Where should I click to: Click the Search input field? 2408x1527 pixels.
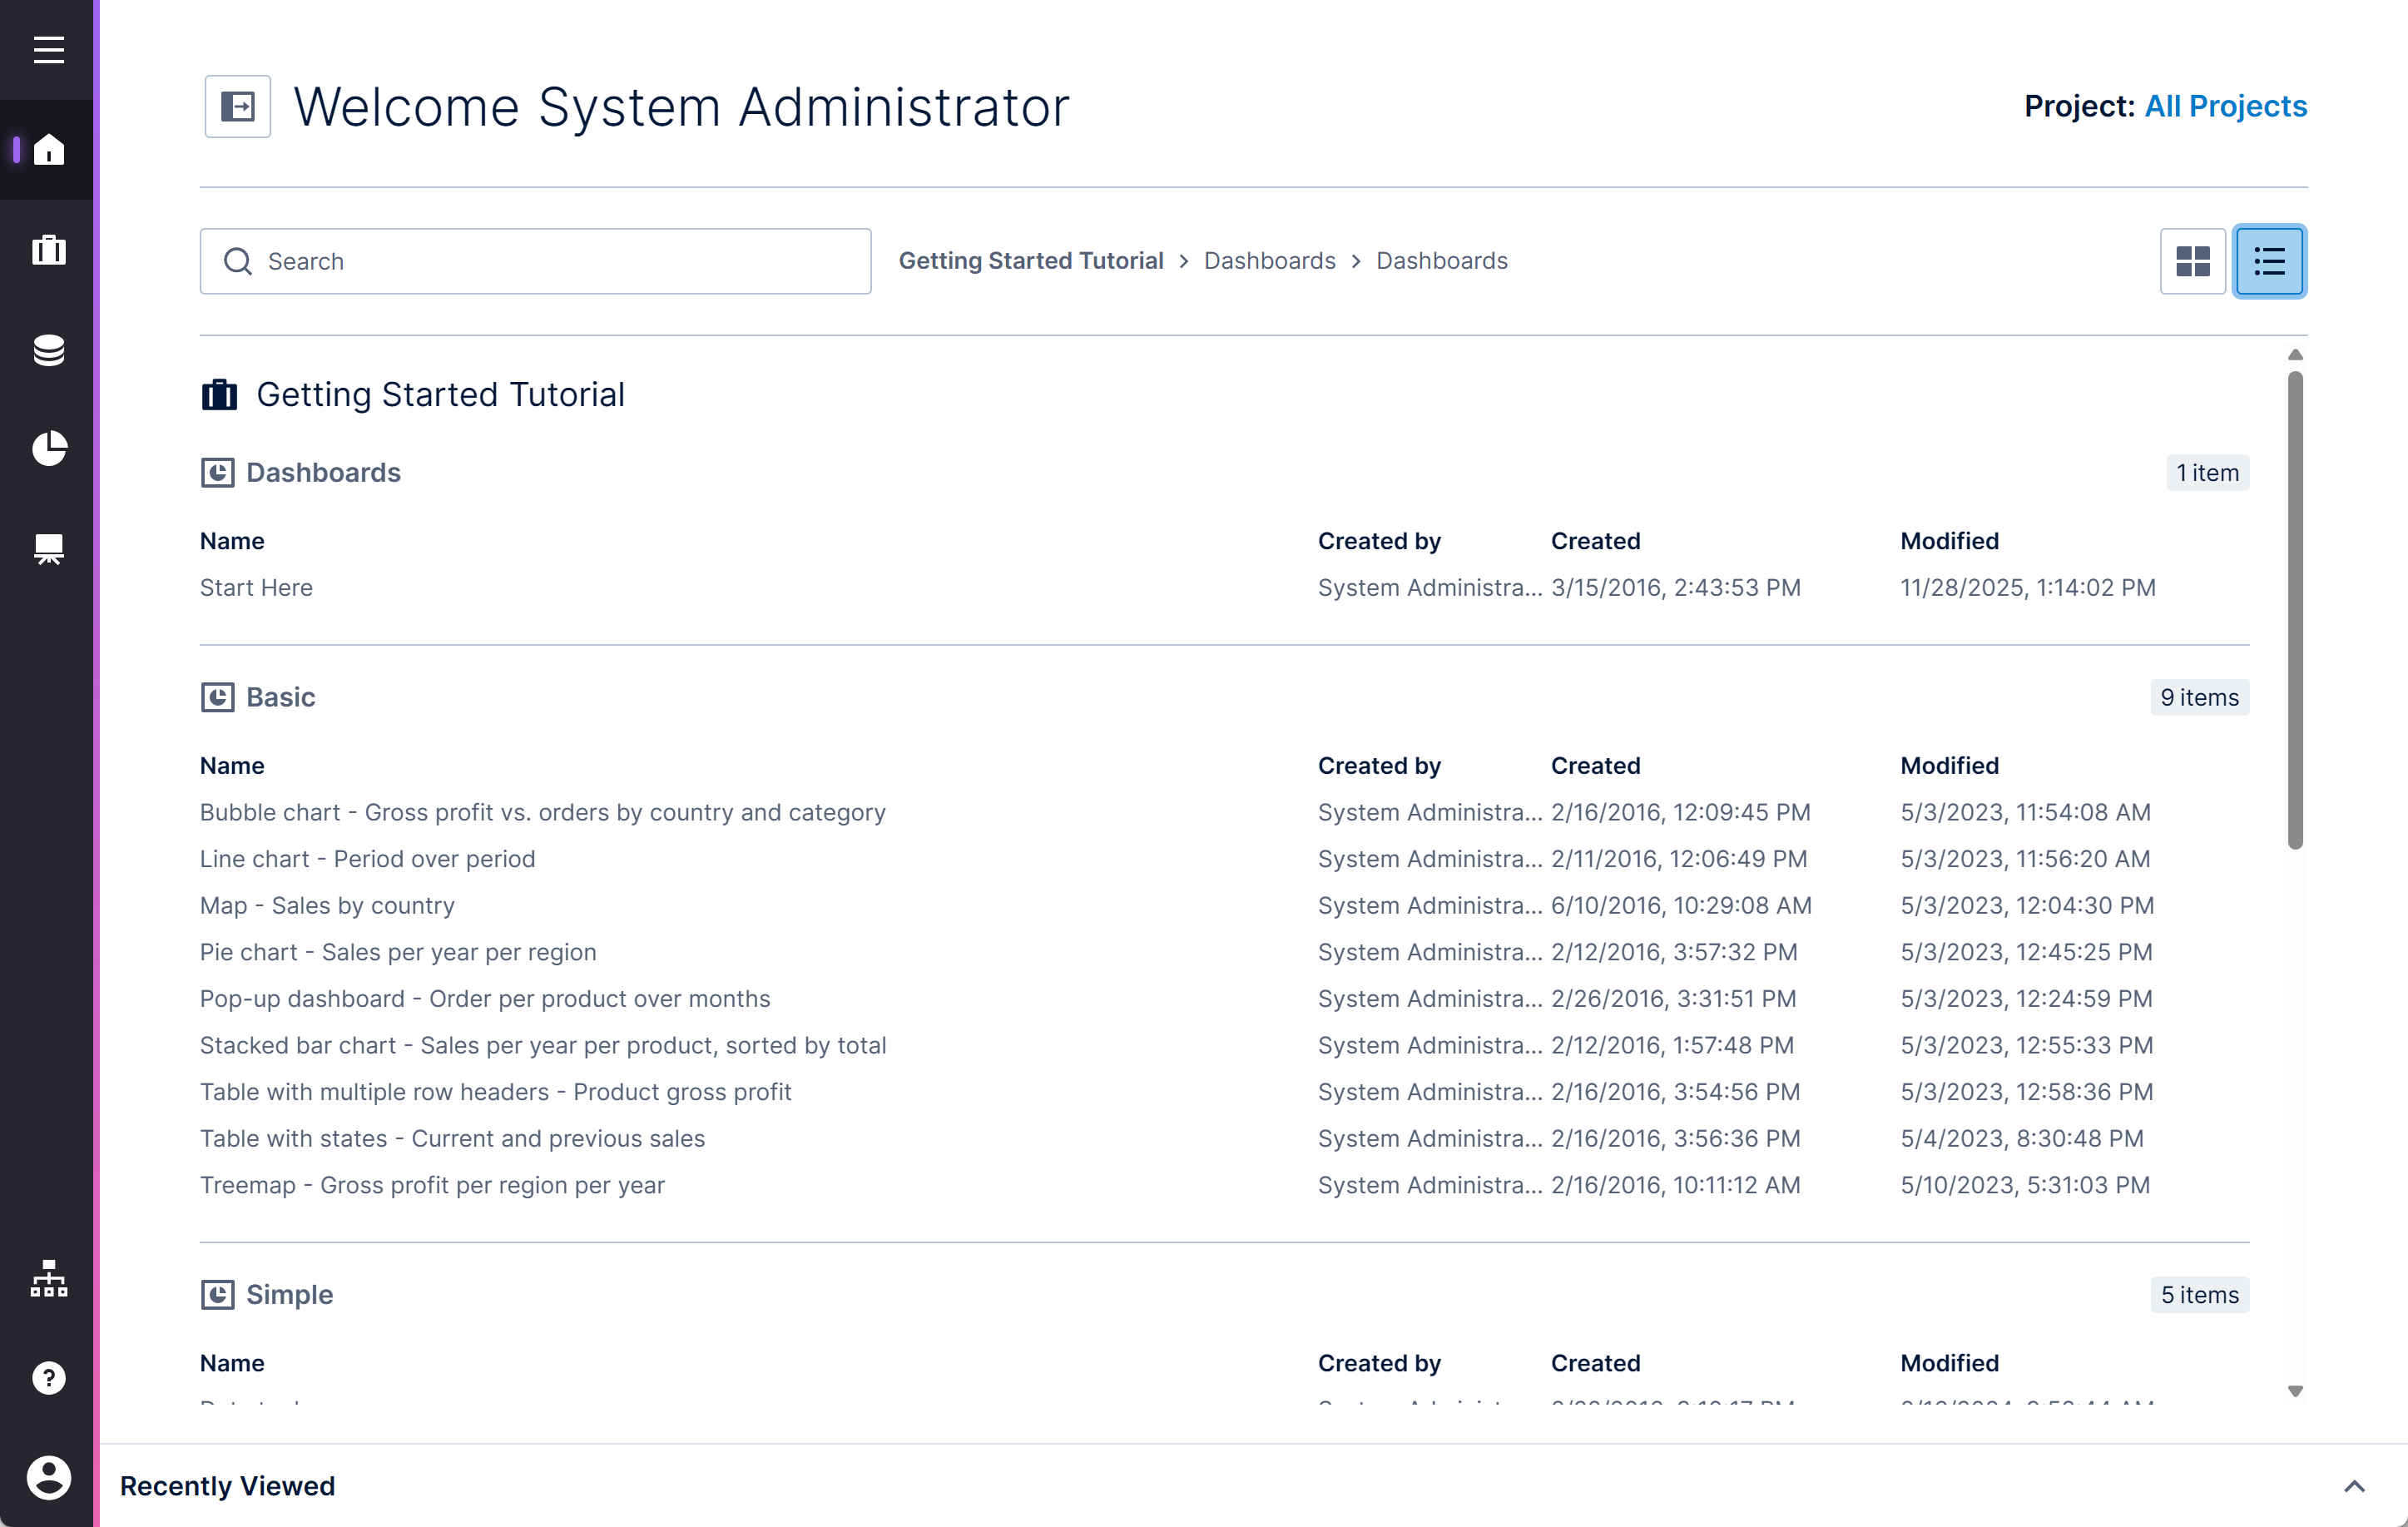(560, 262)
